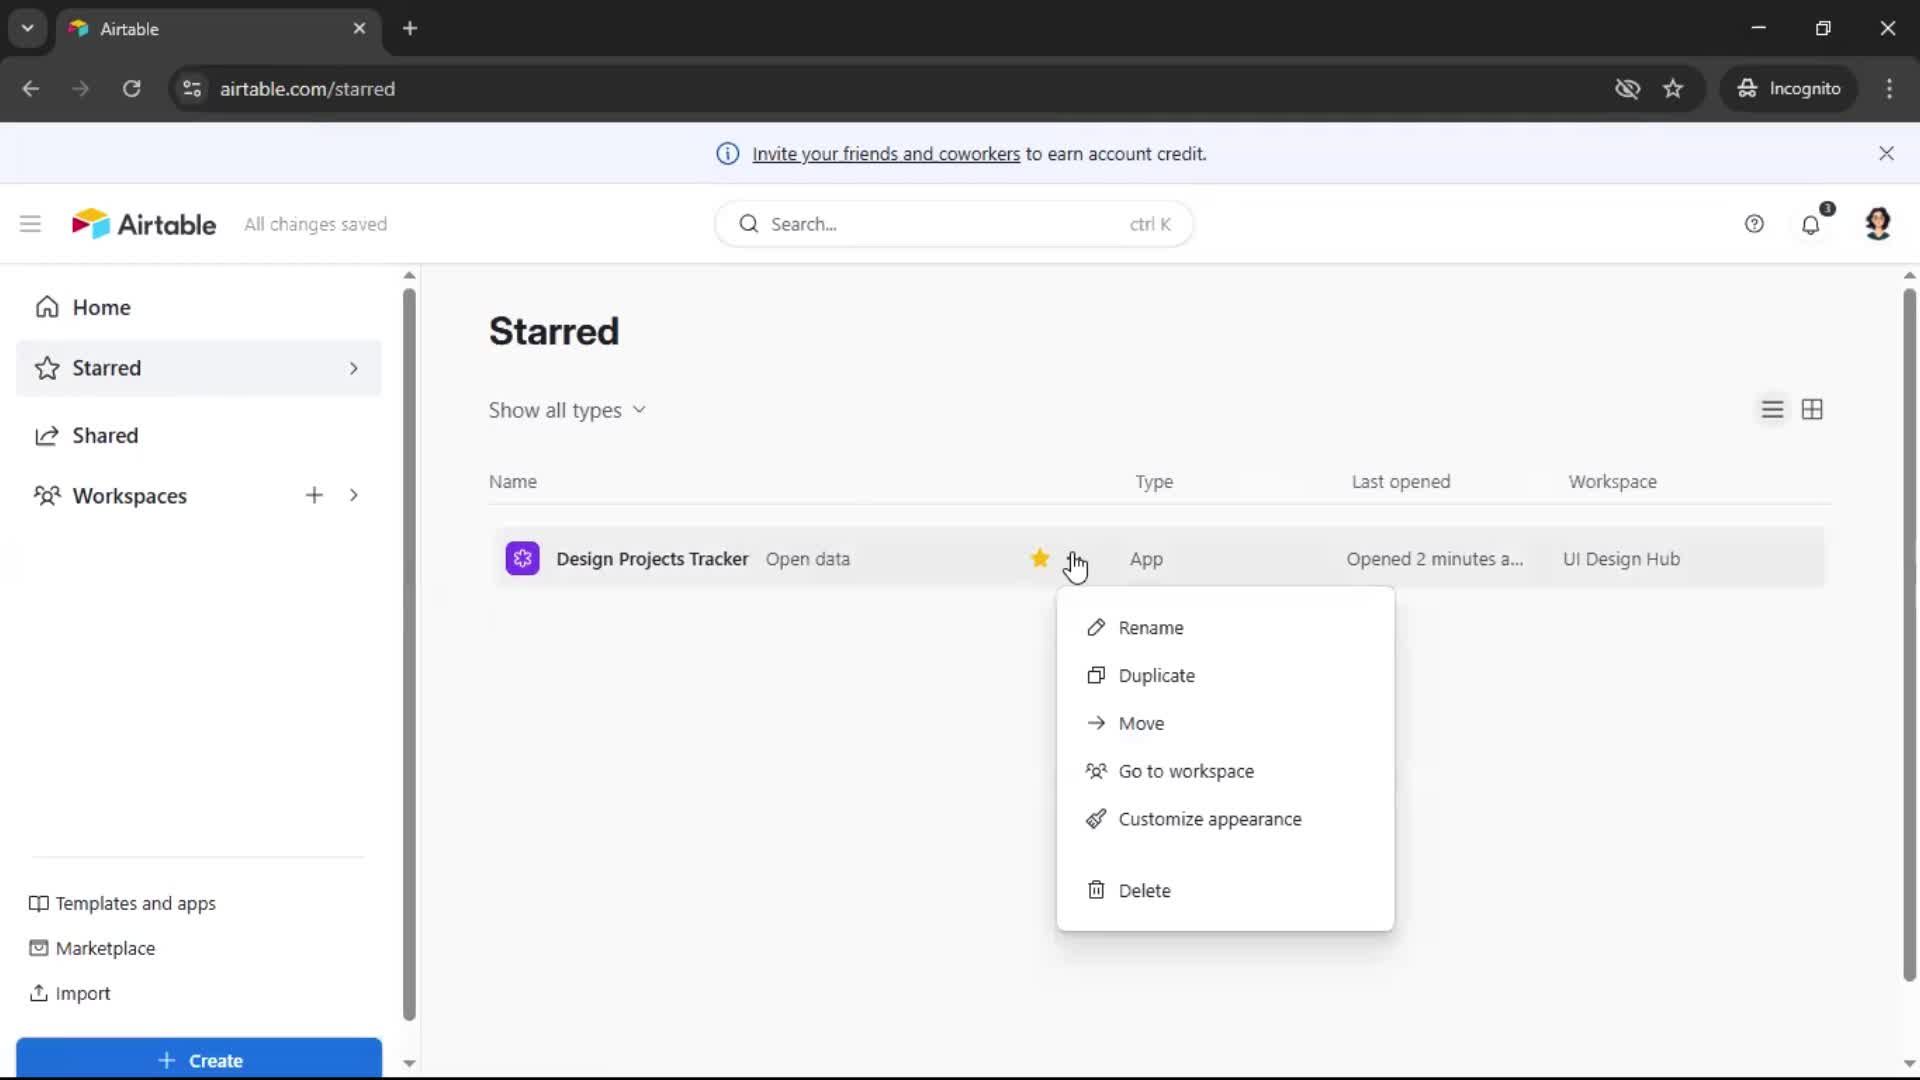Screen dimensions: 1920x1080
Task: Switch to grid view icon
Action: click(1812, 410)
